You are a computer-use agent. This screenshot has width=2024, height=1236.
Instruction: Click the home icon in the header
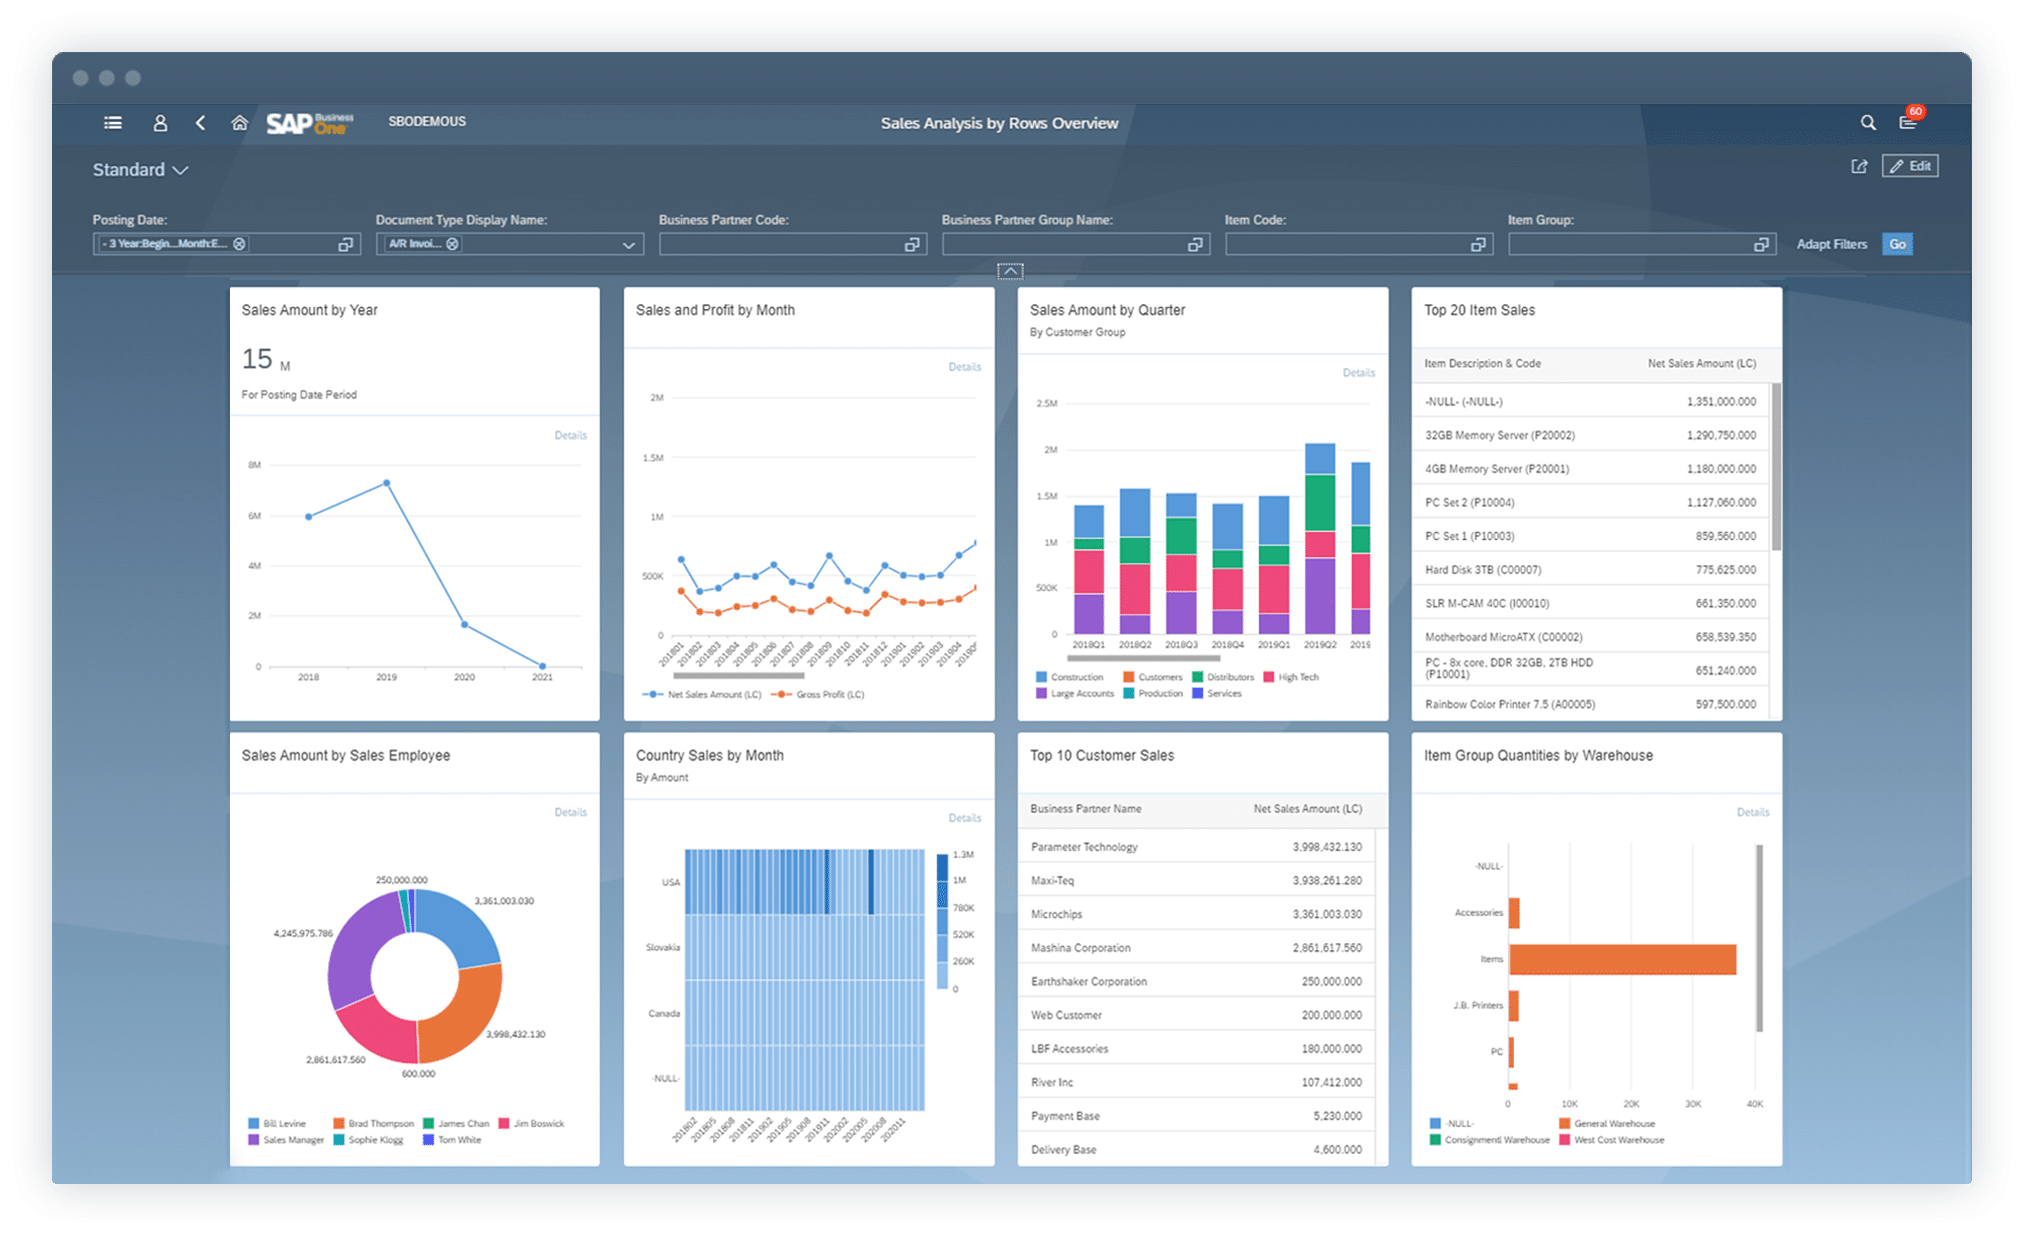pos(240,122)
